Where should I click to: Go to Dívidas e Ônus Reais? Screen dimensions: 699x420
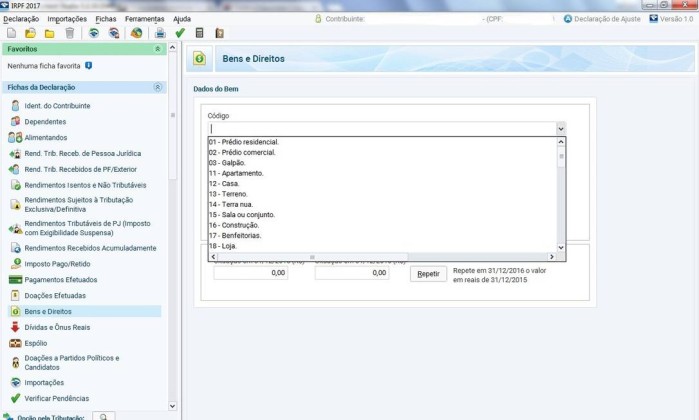click(x=57, y=327)
